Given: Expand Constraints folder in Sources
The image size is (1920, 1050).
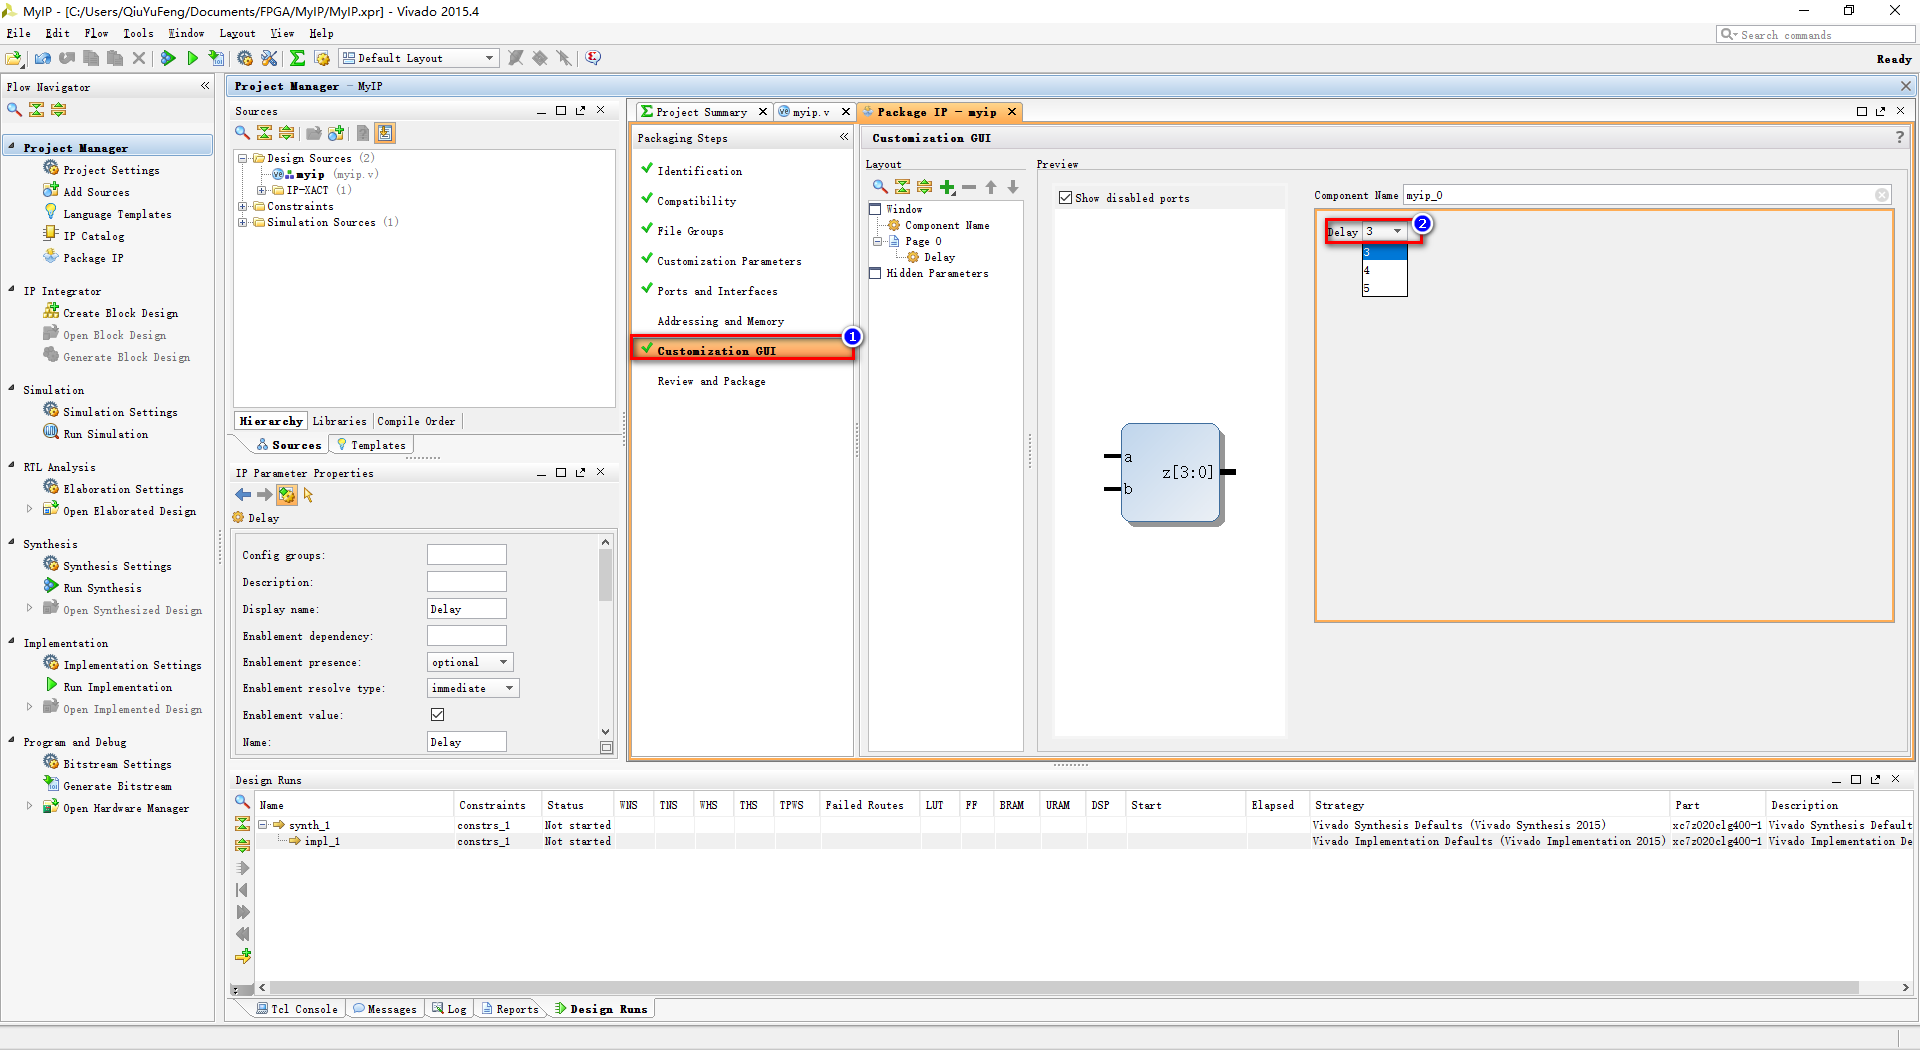Looking at the screenshot, I should click(x=242, y=206).
